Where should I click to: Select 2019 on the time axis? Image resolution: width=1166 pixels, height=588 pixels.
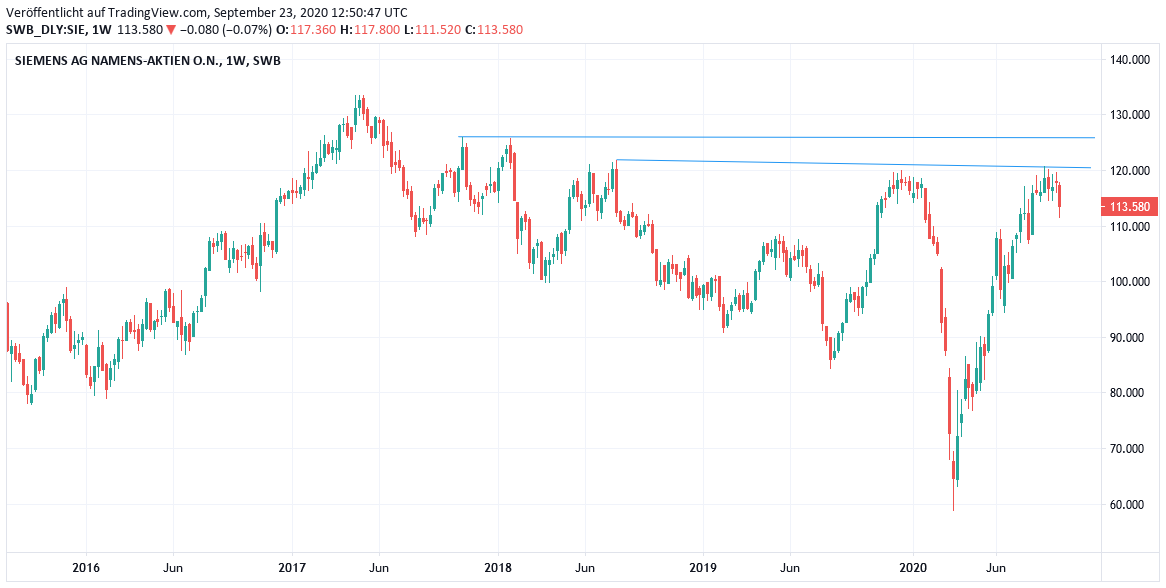pyautogui.click(x=704, y=568)
